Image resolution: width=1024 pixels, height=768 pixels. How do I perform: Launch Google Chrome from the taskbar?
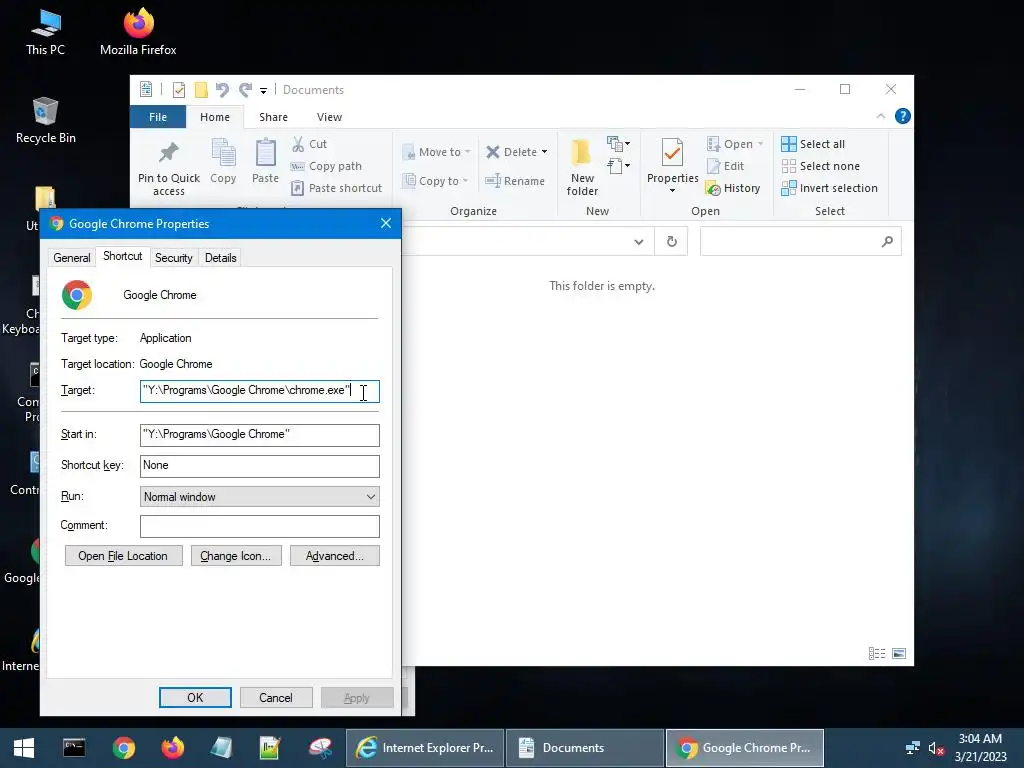coord(123,748)
